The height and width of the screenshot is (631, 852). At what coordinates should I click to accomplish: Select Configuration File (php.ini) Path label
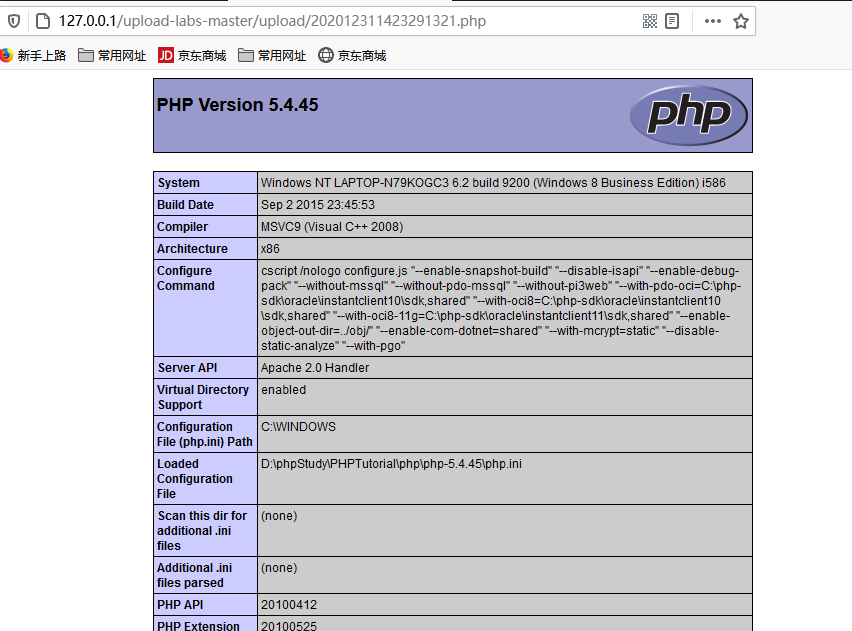coord(205,434)
